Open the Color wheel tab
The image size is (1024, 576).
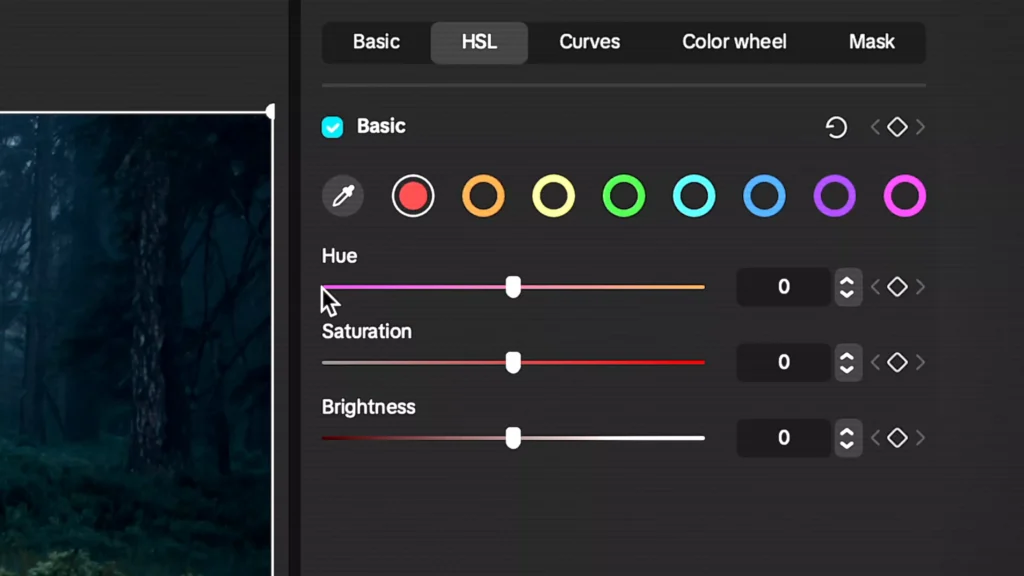(734, 42)
